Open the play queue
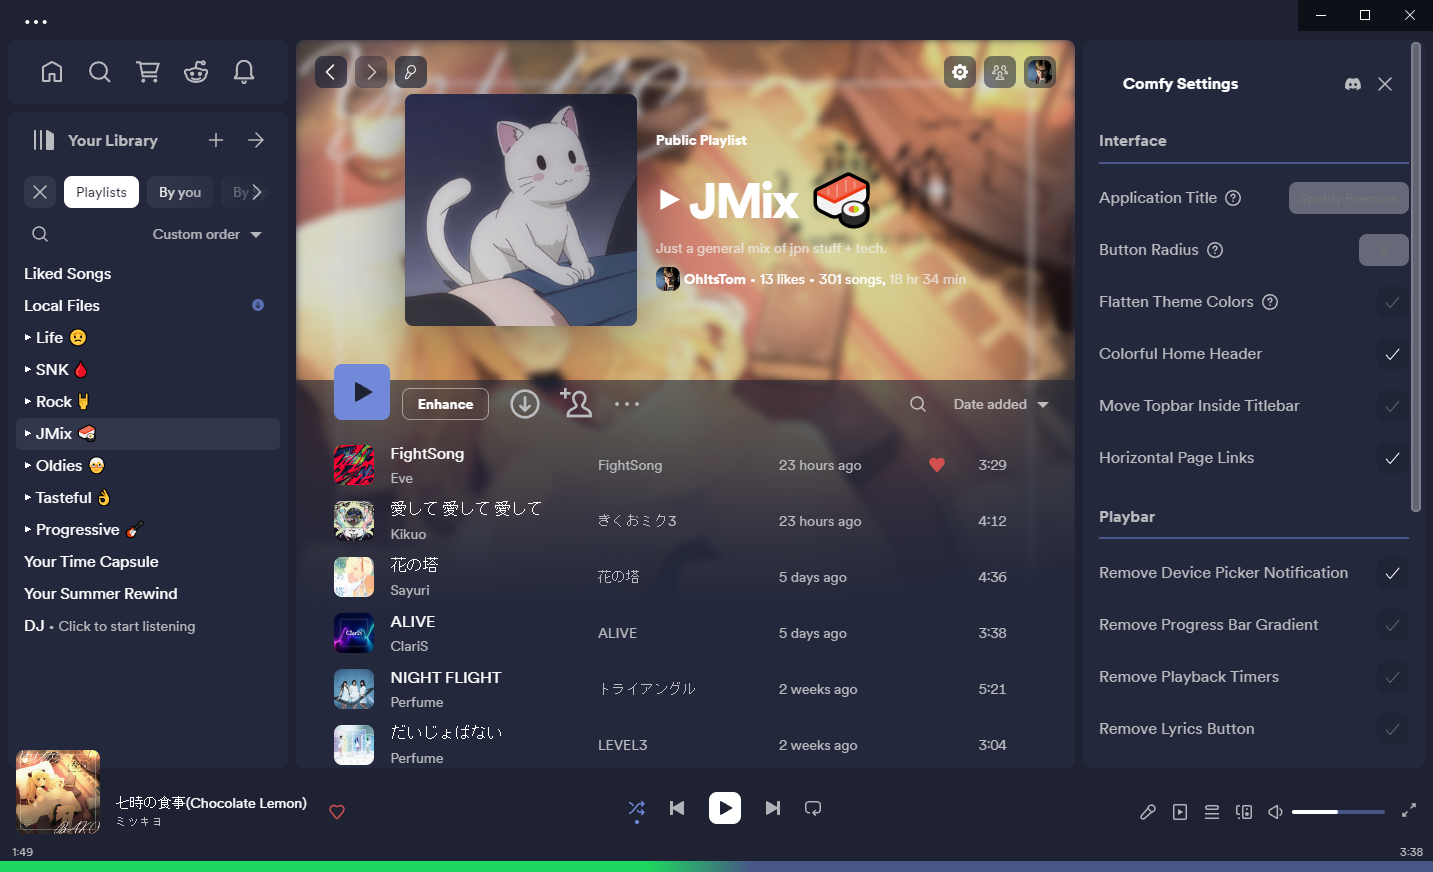Viewport: 1433px width, 872px height. tap(1212, 812)
